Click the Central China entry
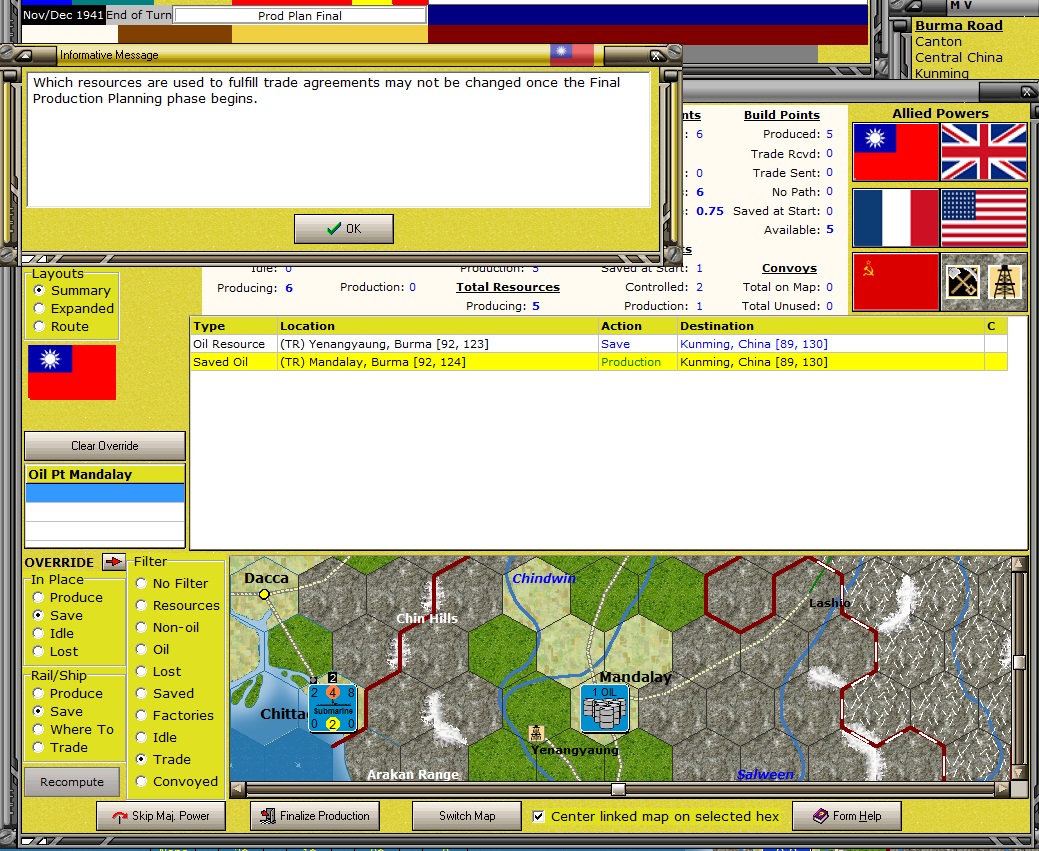 pos(958,57)
